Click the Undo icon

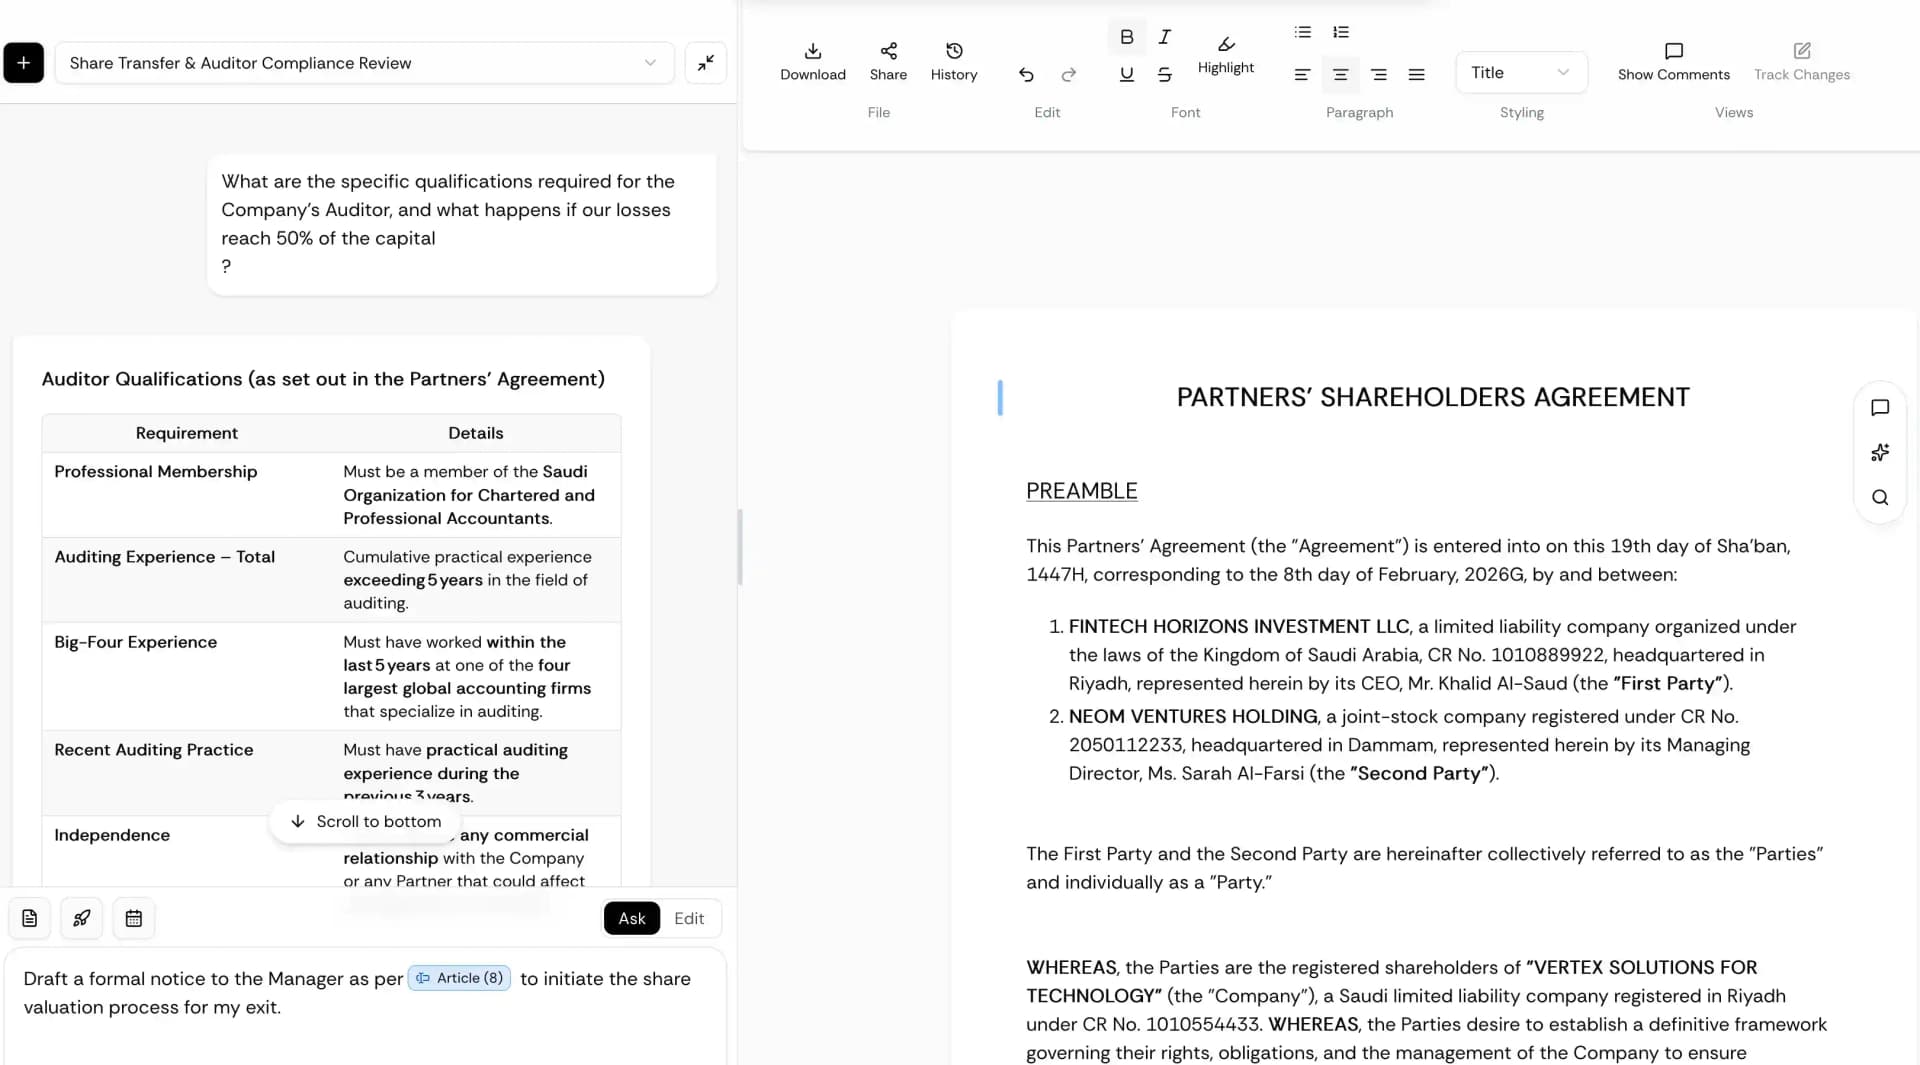tap(1026, 74)
